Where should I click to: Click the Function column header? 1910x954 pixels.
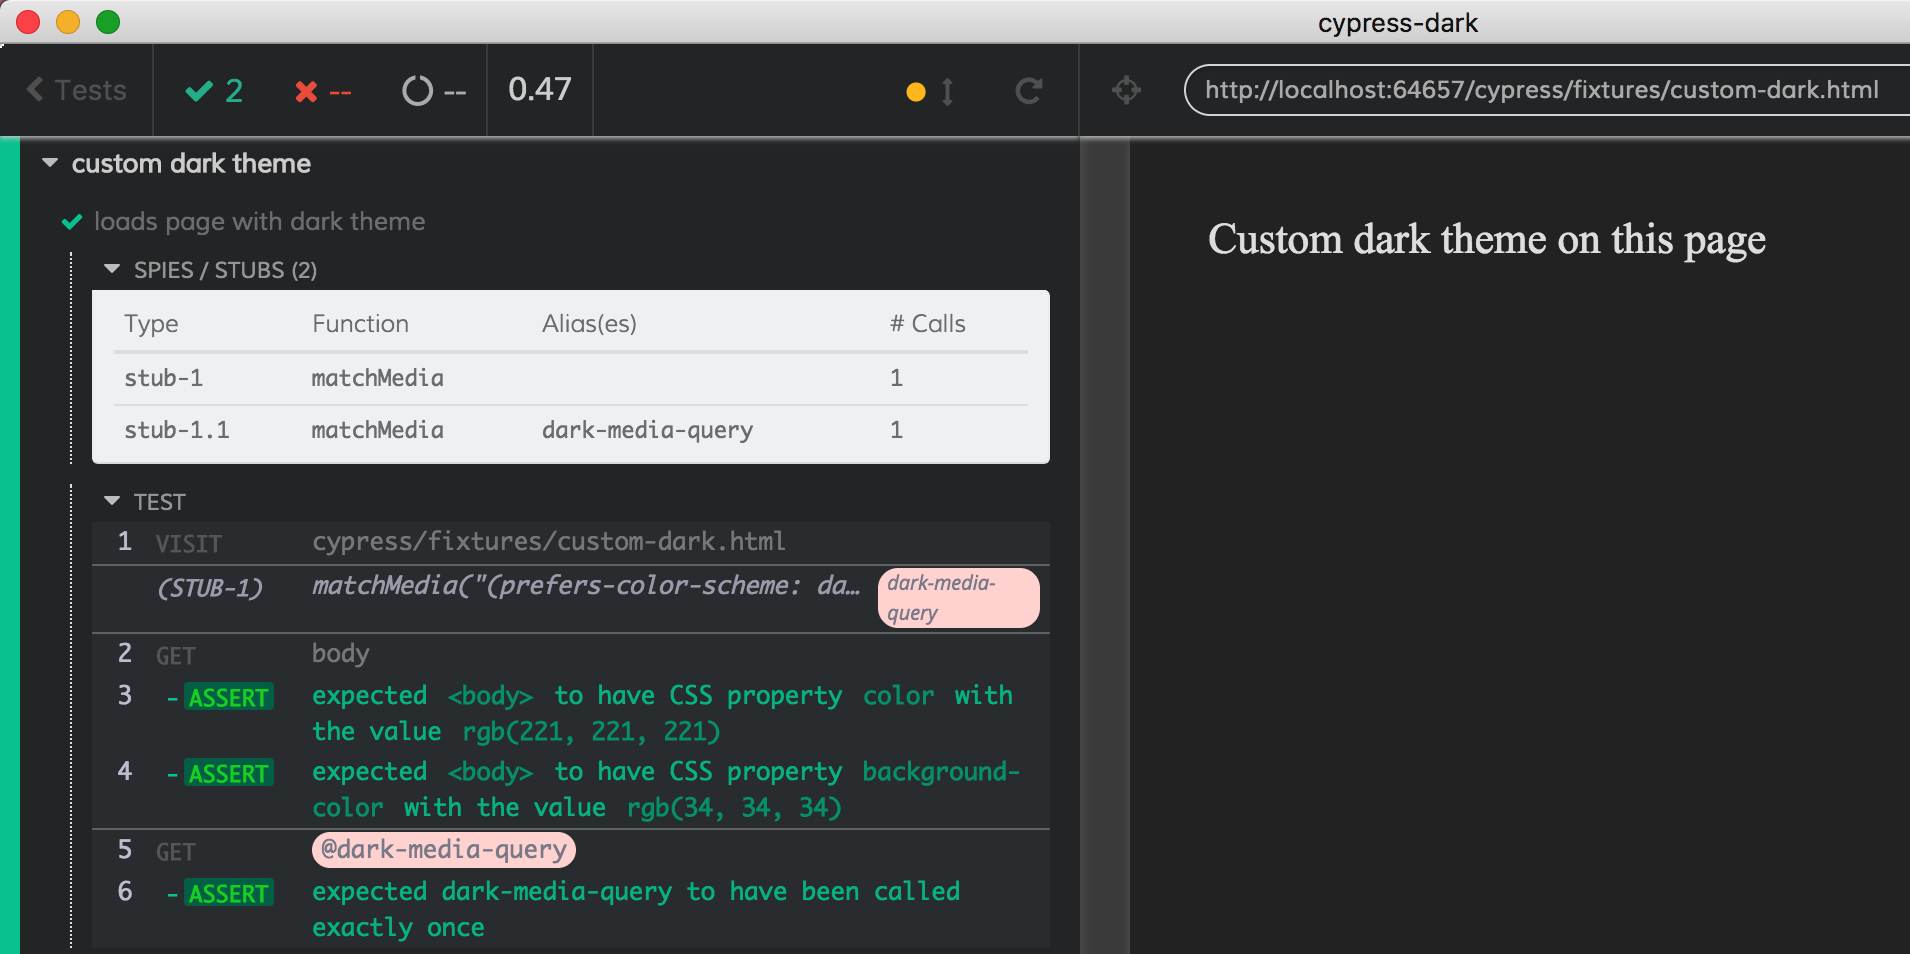360,324
